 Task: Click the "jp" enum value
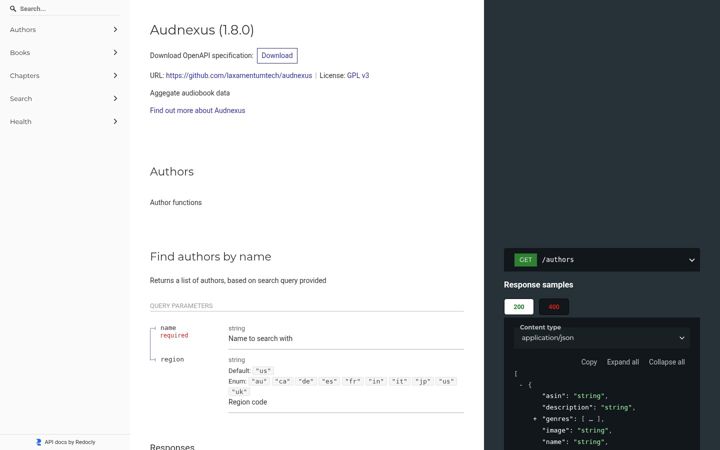[x=423, y=381]
